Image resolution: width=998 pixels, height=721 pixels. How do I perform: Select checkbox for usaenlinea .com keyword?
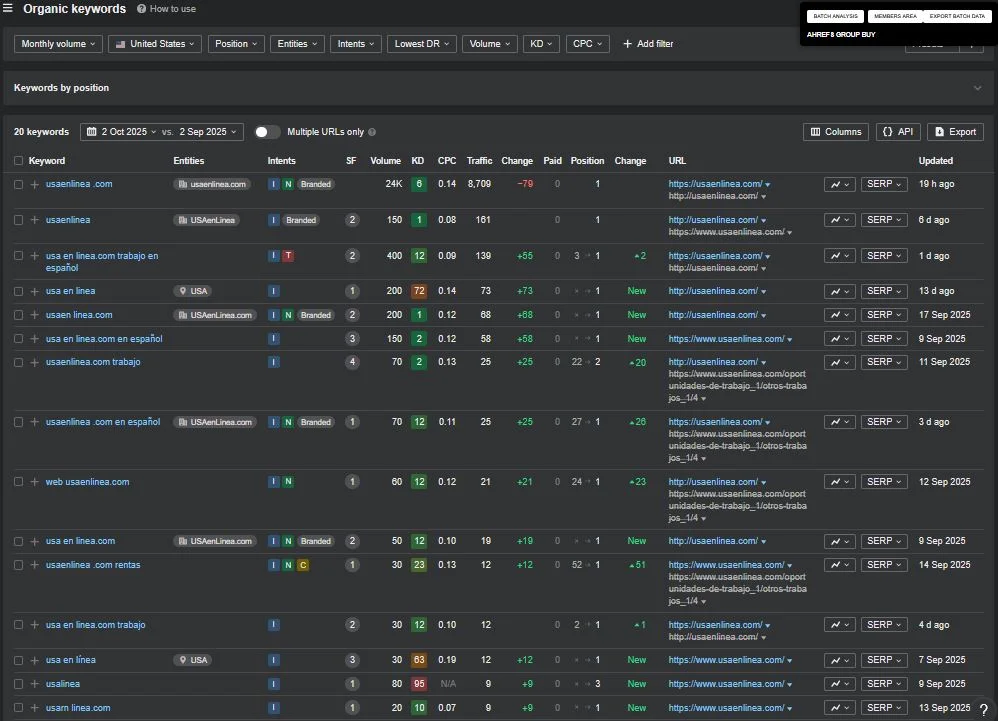18,184
